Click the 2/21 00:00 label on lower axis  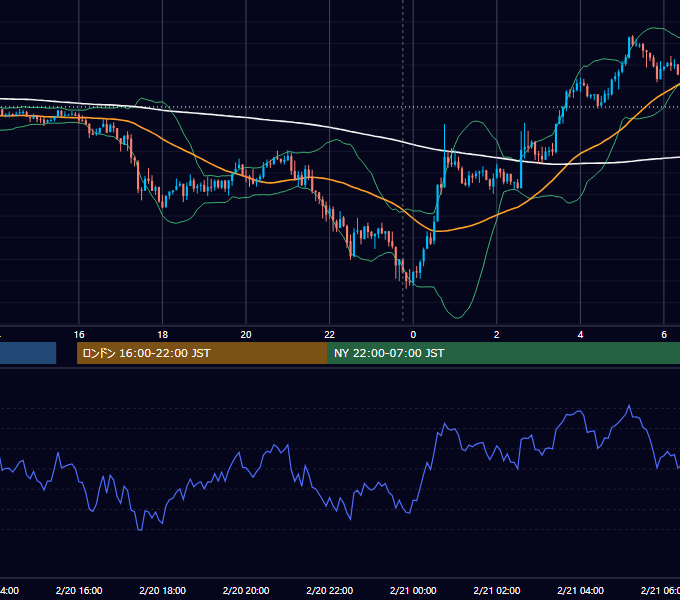click(x=413, y=590)
